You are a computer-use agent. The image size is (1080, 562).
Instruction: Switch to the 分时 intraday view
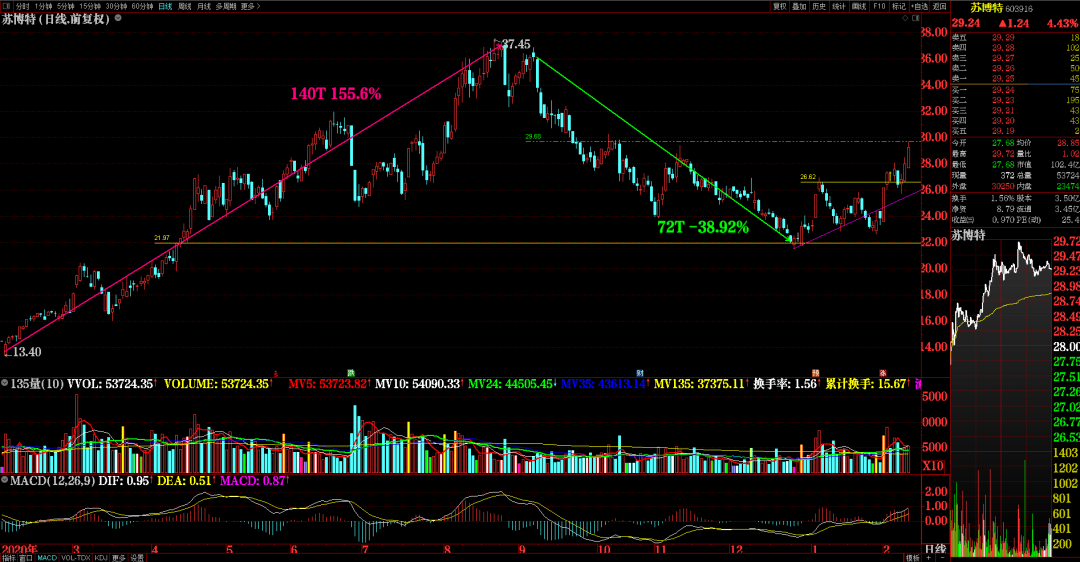pyautogui.click(x=22, y=6)
